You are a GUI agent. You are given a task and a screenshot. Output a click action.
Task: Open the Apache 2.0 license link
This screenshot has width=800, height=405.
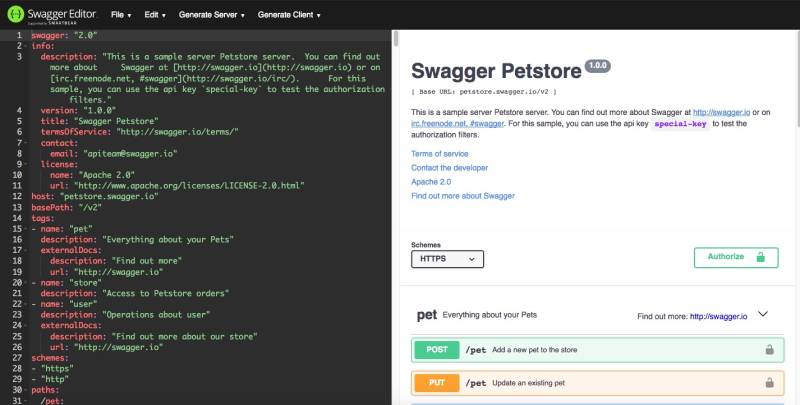click(x=433, y=182)
